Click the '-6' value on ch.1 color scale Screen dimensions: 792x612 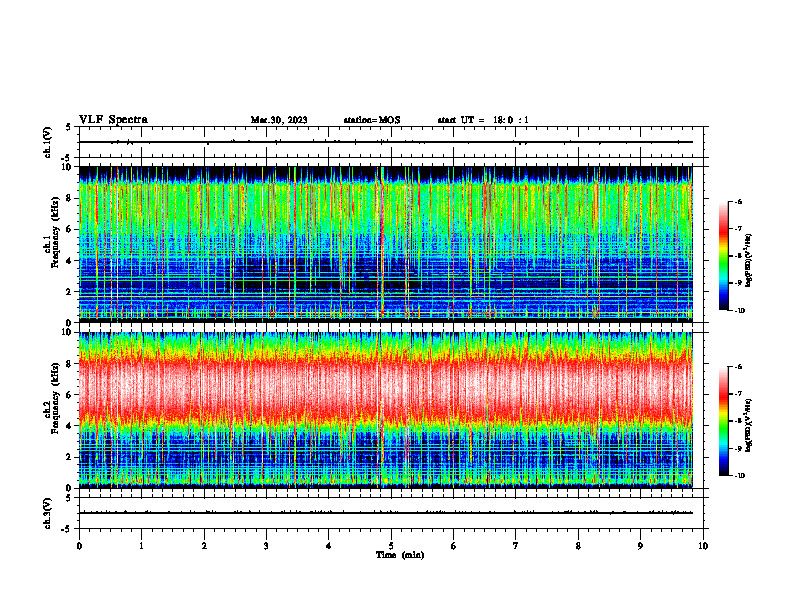point(738,201)
